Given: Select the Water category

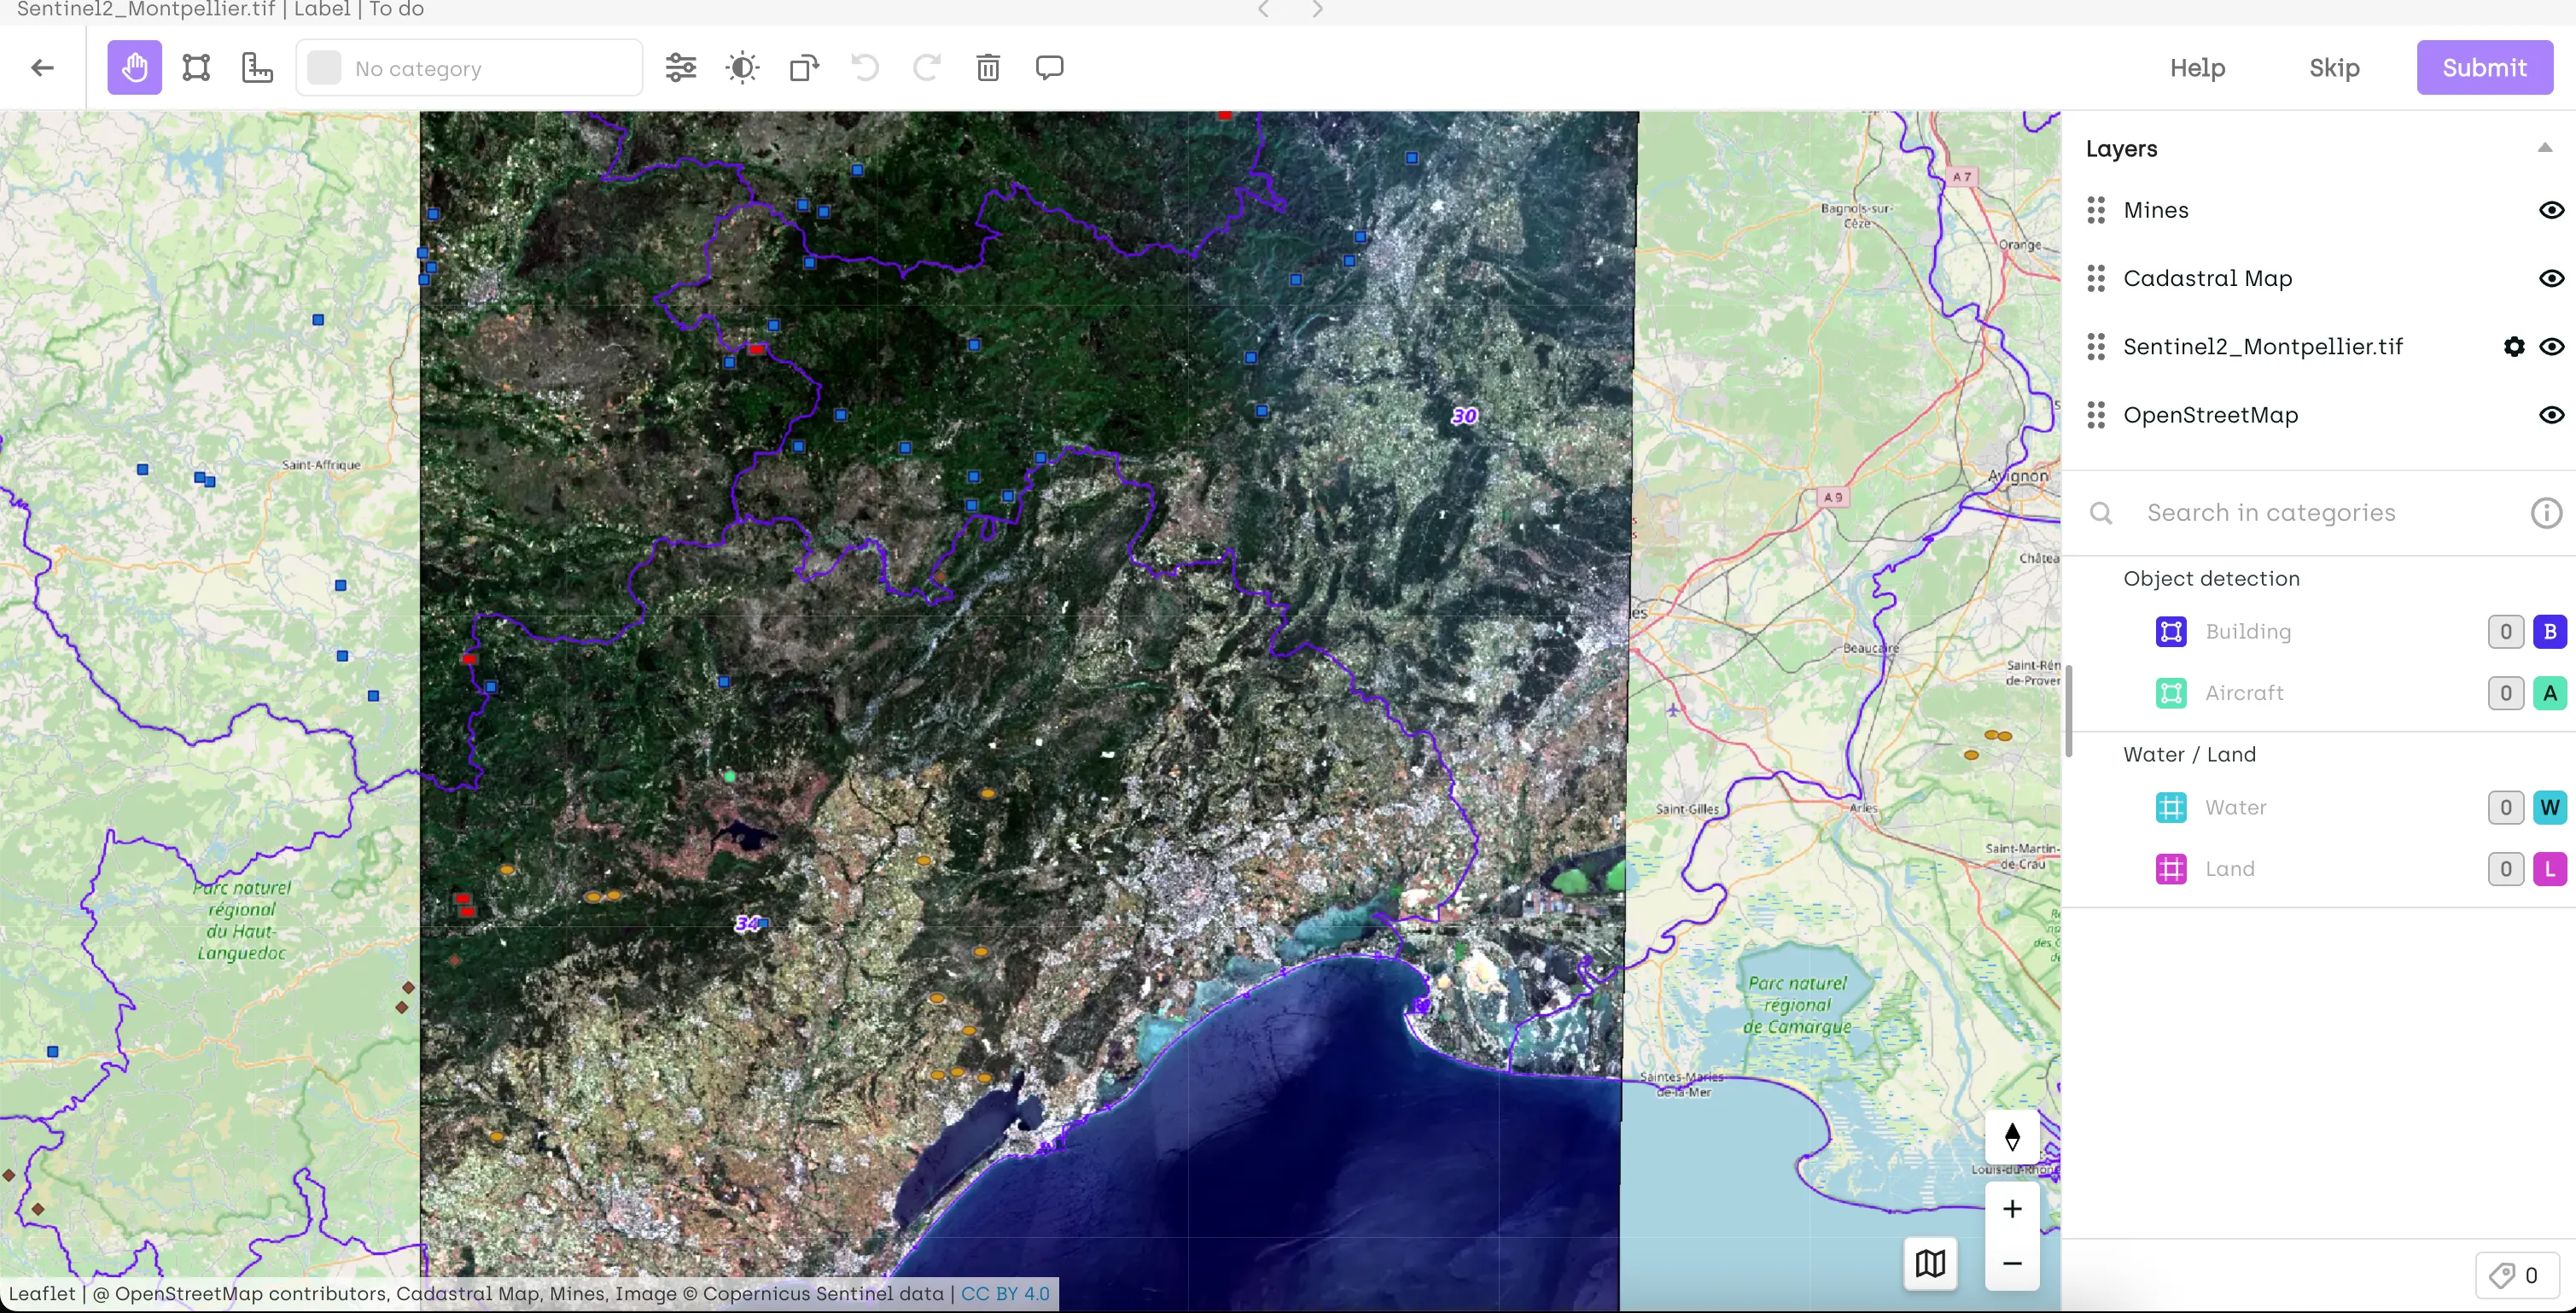Looking at the screenshot, I should click(2235, 808).
